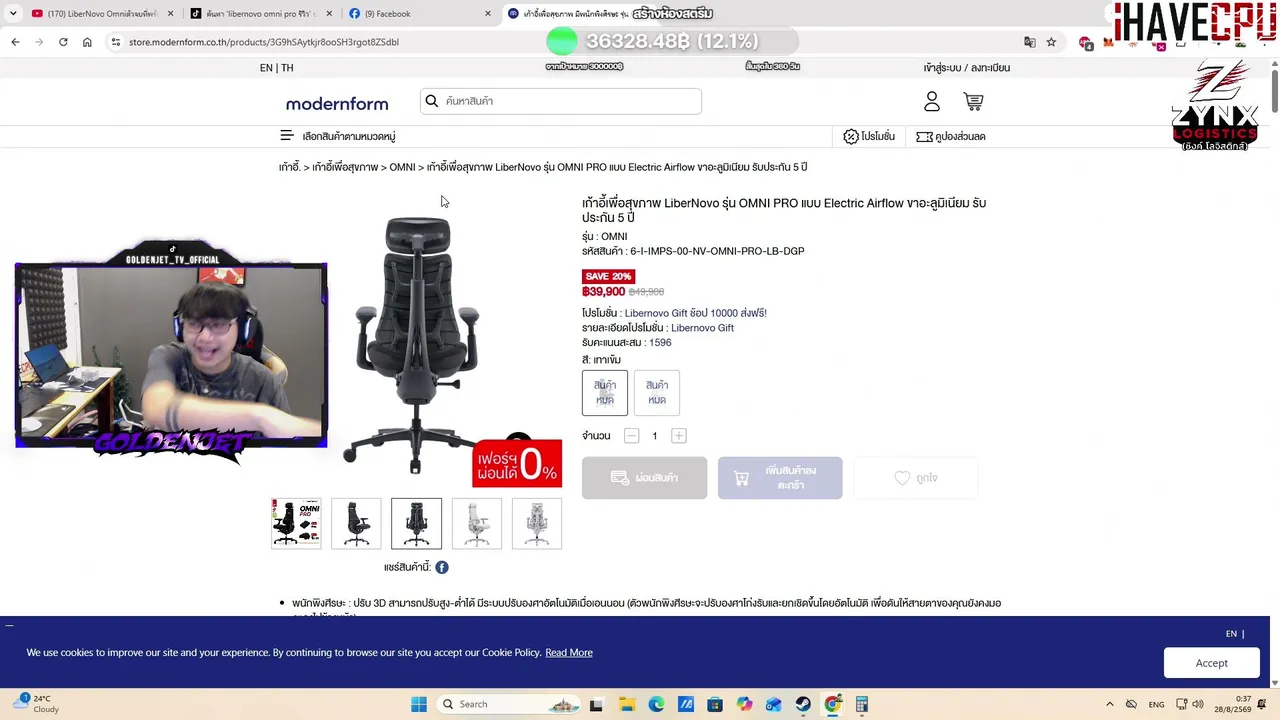Click the เก้าอี้ root breadcrumb link
The image size is (1280, 720).
coord(290,167)
